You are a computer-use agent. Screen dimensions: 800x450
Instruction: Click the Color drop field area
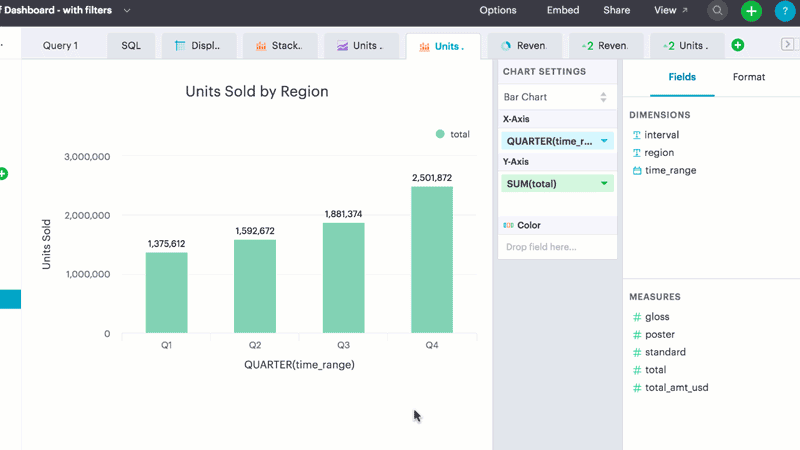pos(557,247)
